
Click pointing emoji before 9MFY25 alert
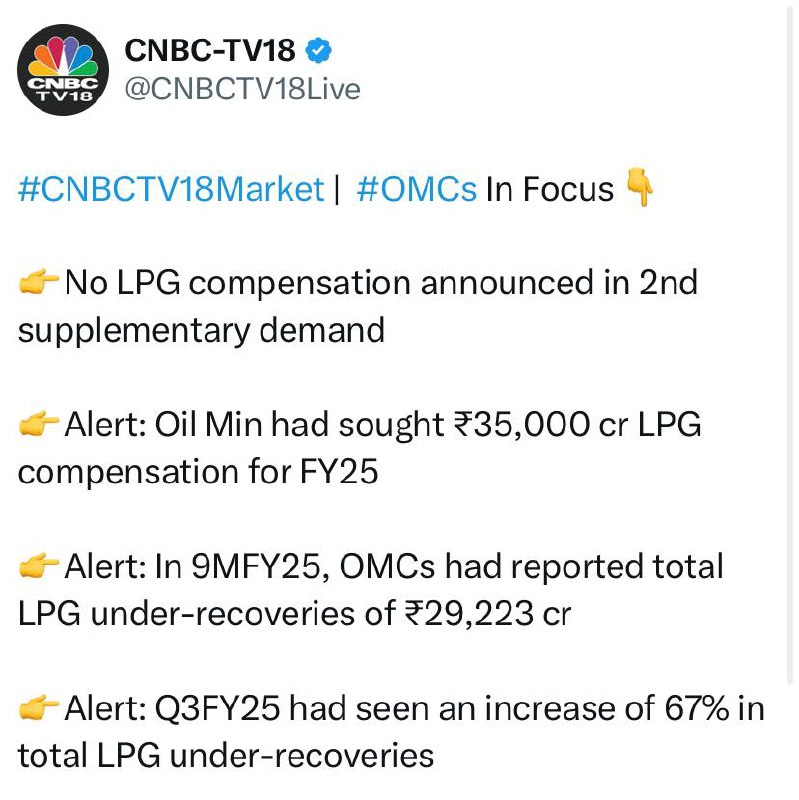(x=39, y=566)
